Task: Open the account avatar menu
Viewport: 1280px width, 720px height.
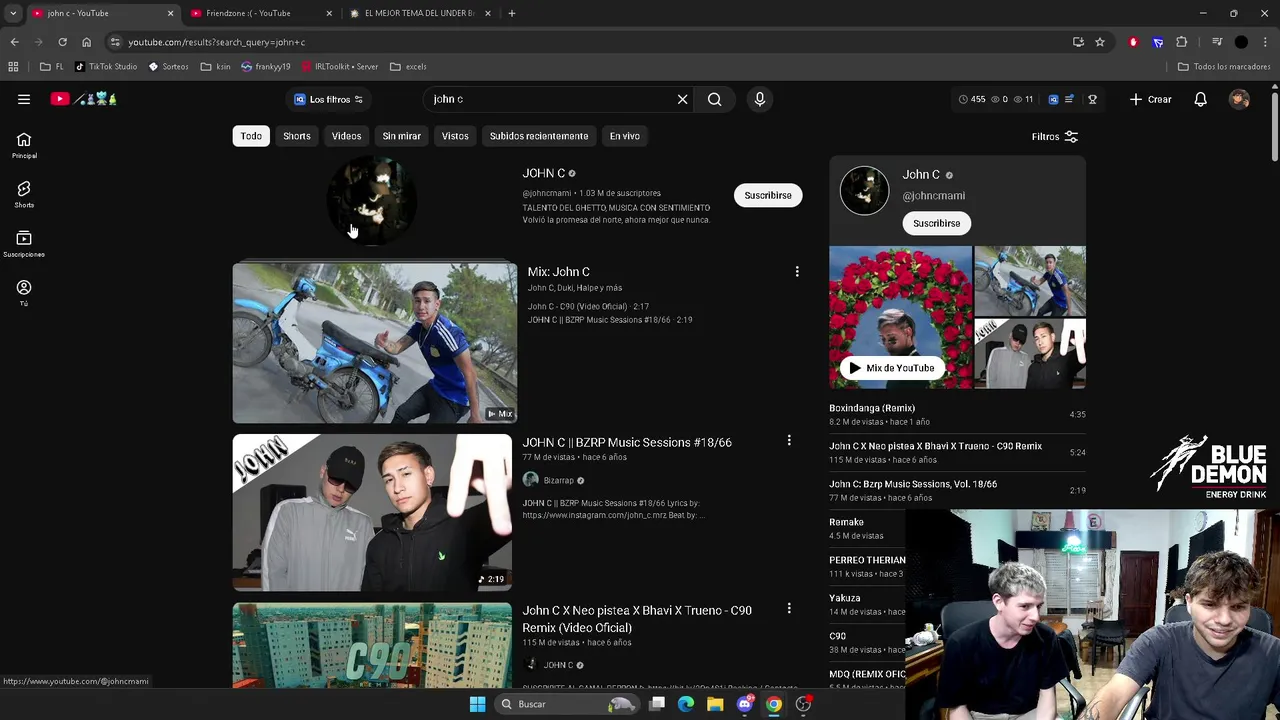Action: [1239, 99]
